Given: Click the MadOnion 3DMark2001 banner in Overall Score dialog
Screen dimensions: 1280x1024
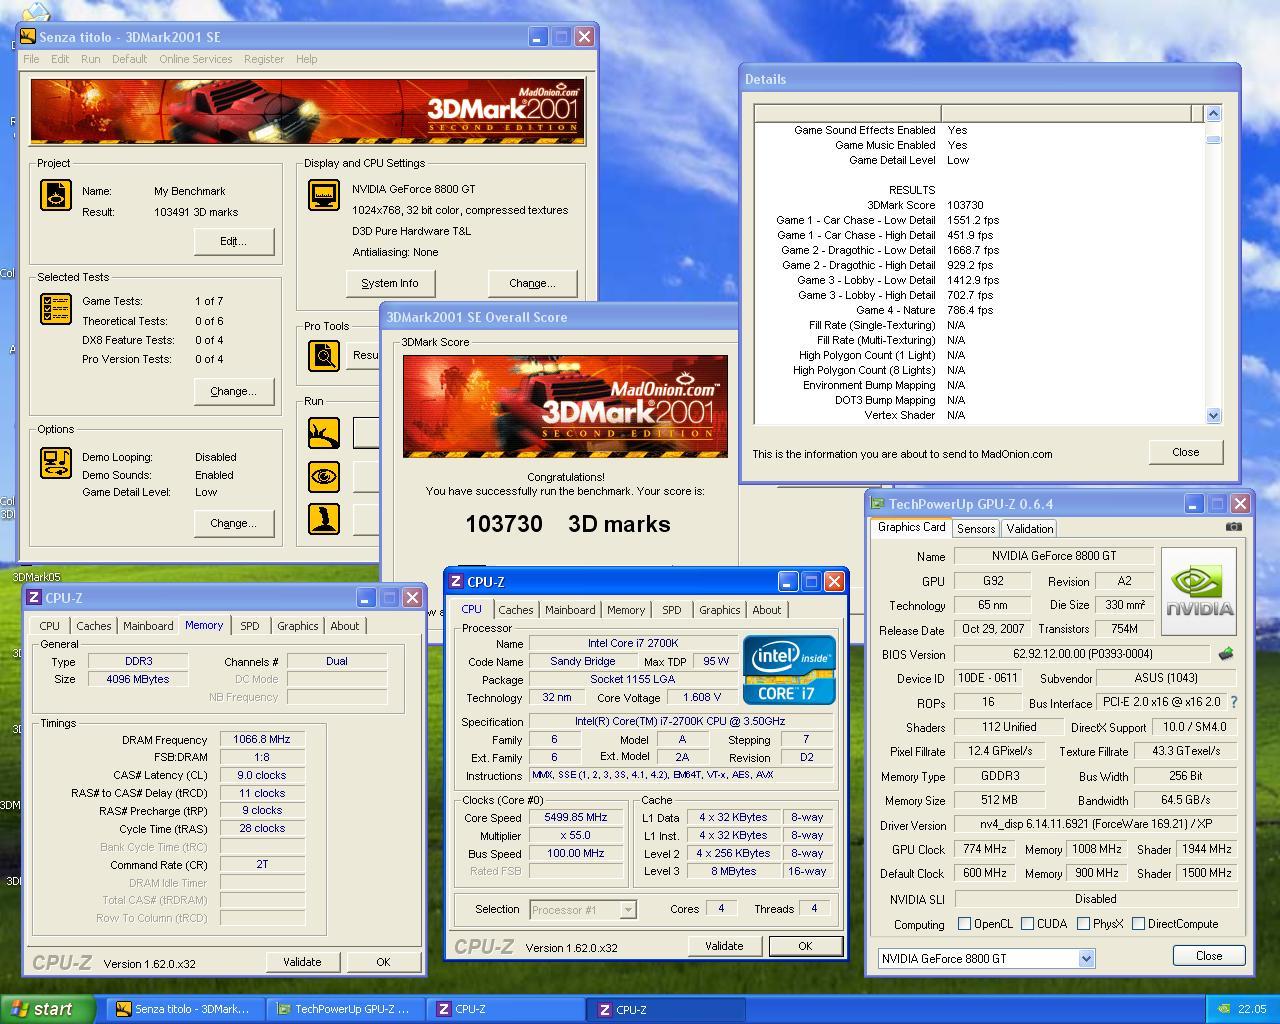Looking at the screenshot, I should [566, 406].
